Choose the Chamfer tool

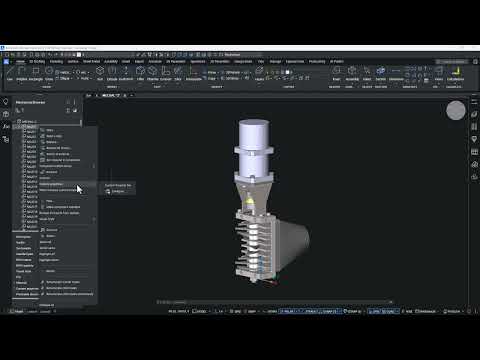[153, 73]
